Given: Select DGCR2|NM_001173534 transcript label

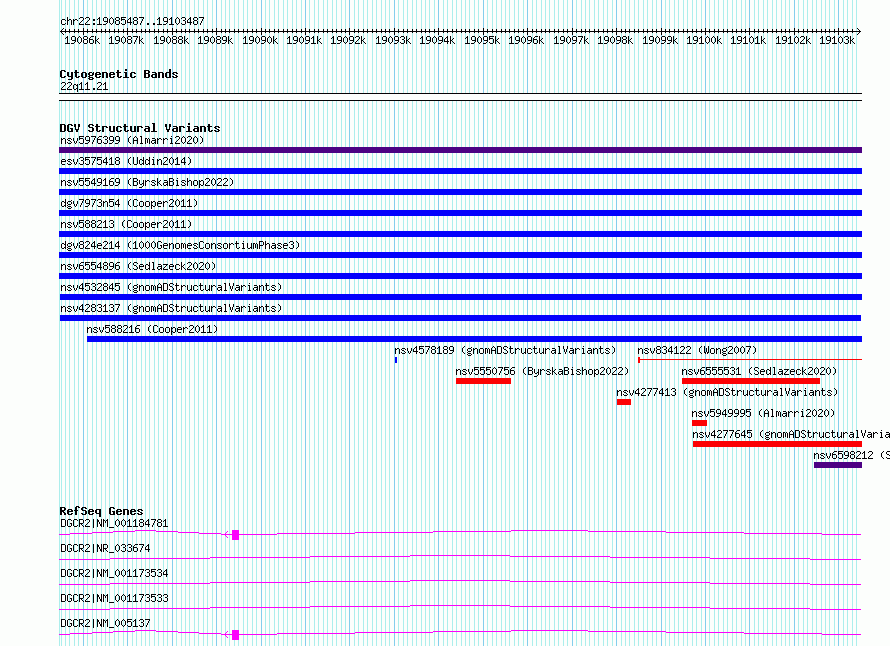Looking at the screenshot, I should pyautogui.click(x=114, y=573).
